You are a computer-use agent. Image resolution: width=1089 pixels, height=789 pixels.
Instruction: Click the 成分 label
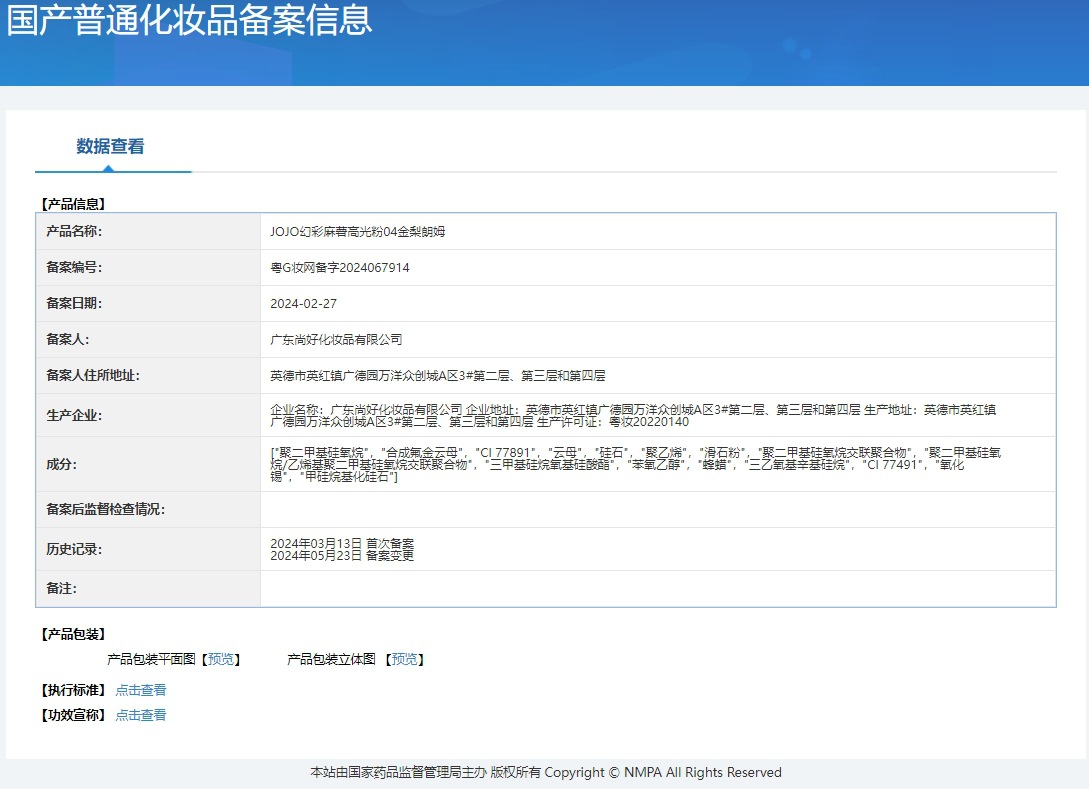pos(62,464)
